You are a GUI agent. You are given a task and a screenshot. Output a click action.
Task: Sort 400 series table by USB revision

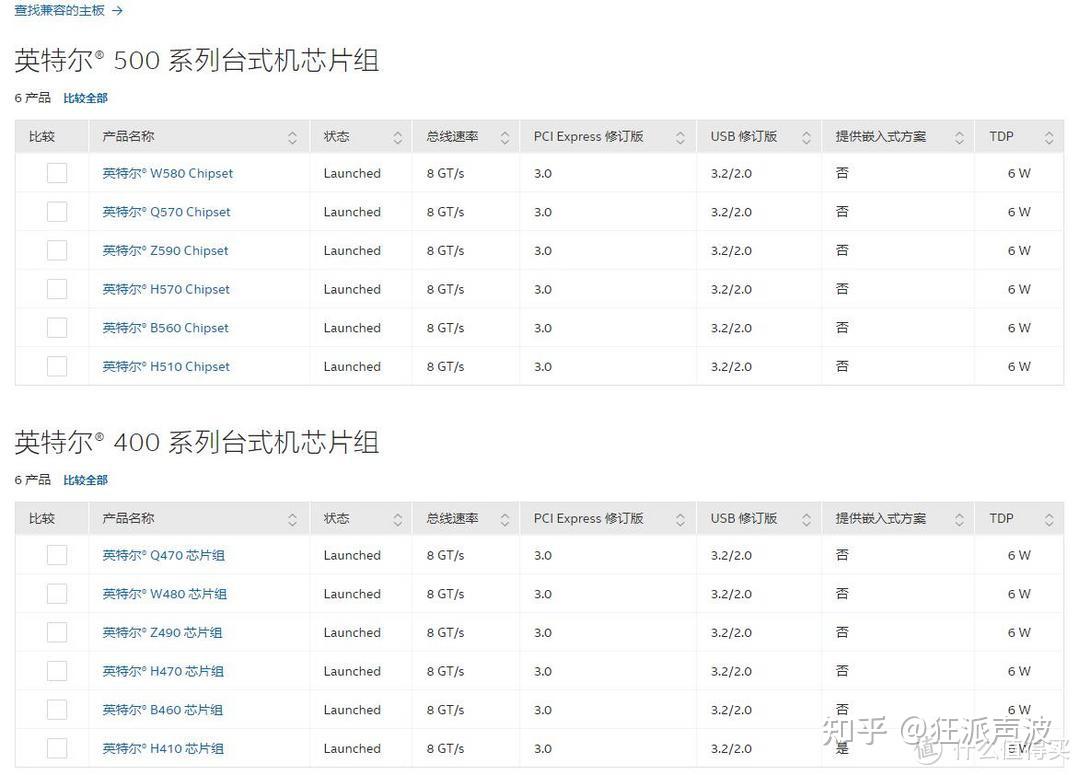point(806,519)
